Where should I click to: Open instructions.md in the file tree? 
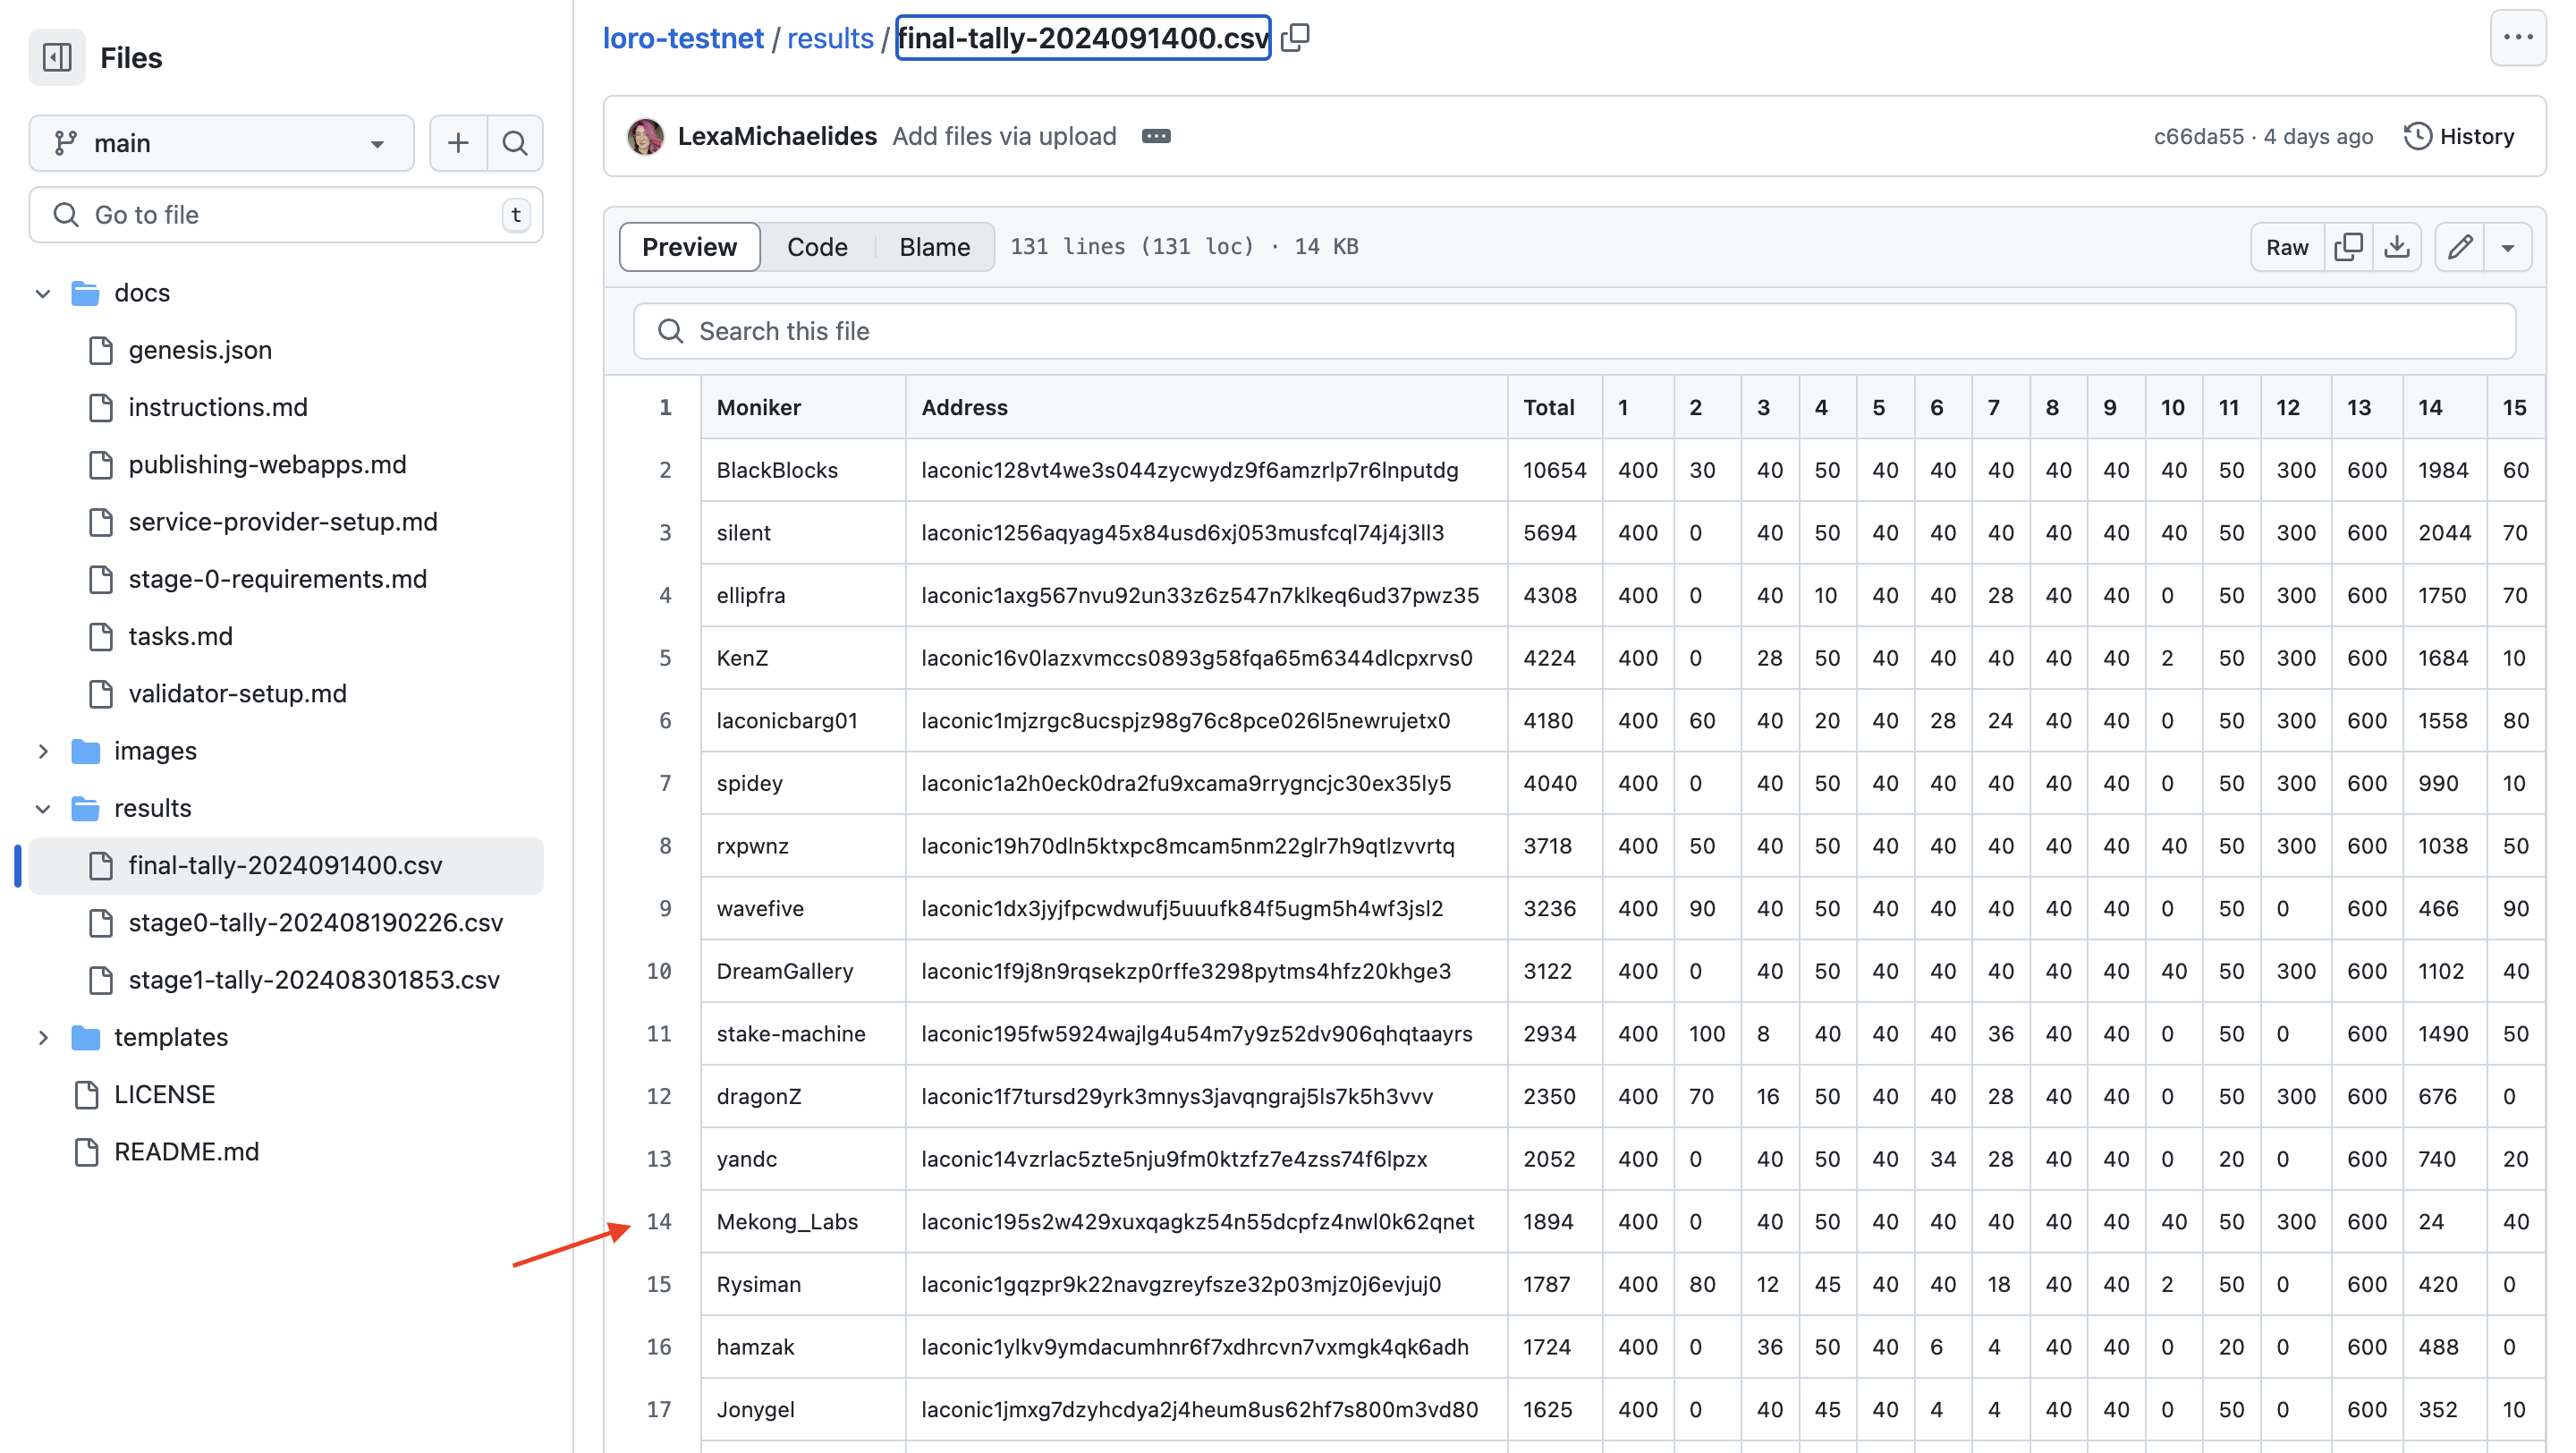(x=218, y=407)
